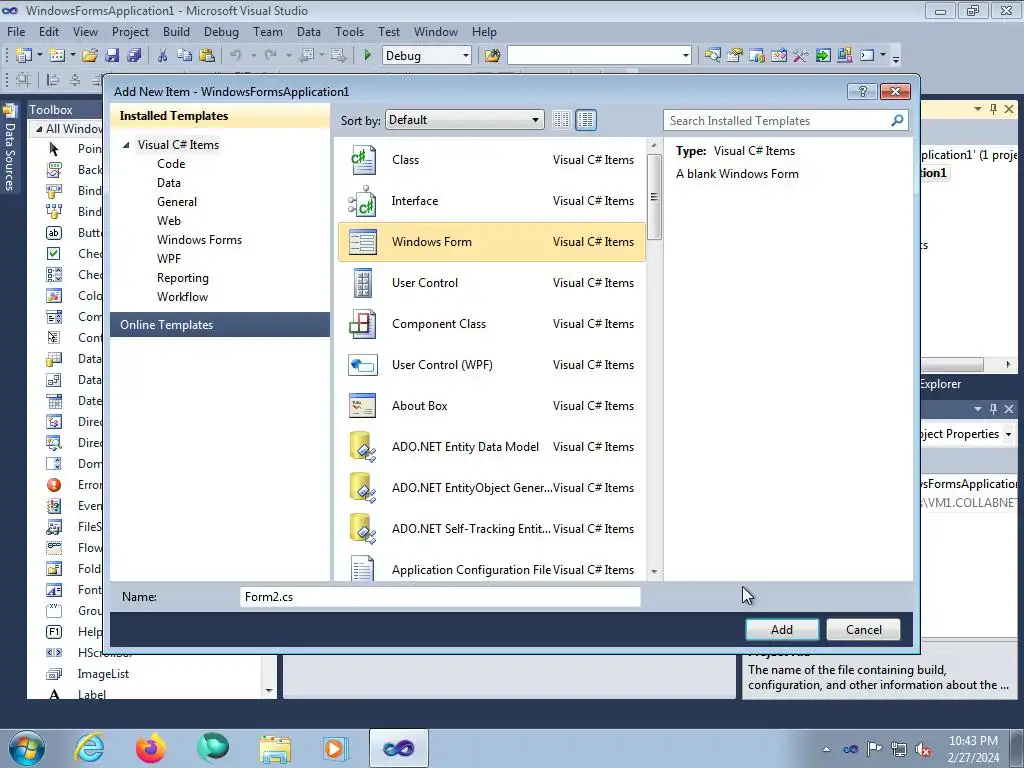Open Solution Explorer from the toolbar icon
Viewport: 1024px width, 768px height.
pos(712,56)
